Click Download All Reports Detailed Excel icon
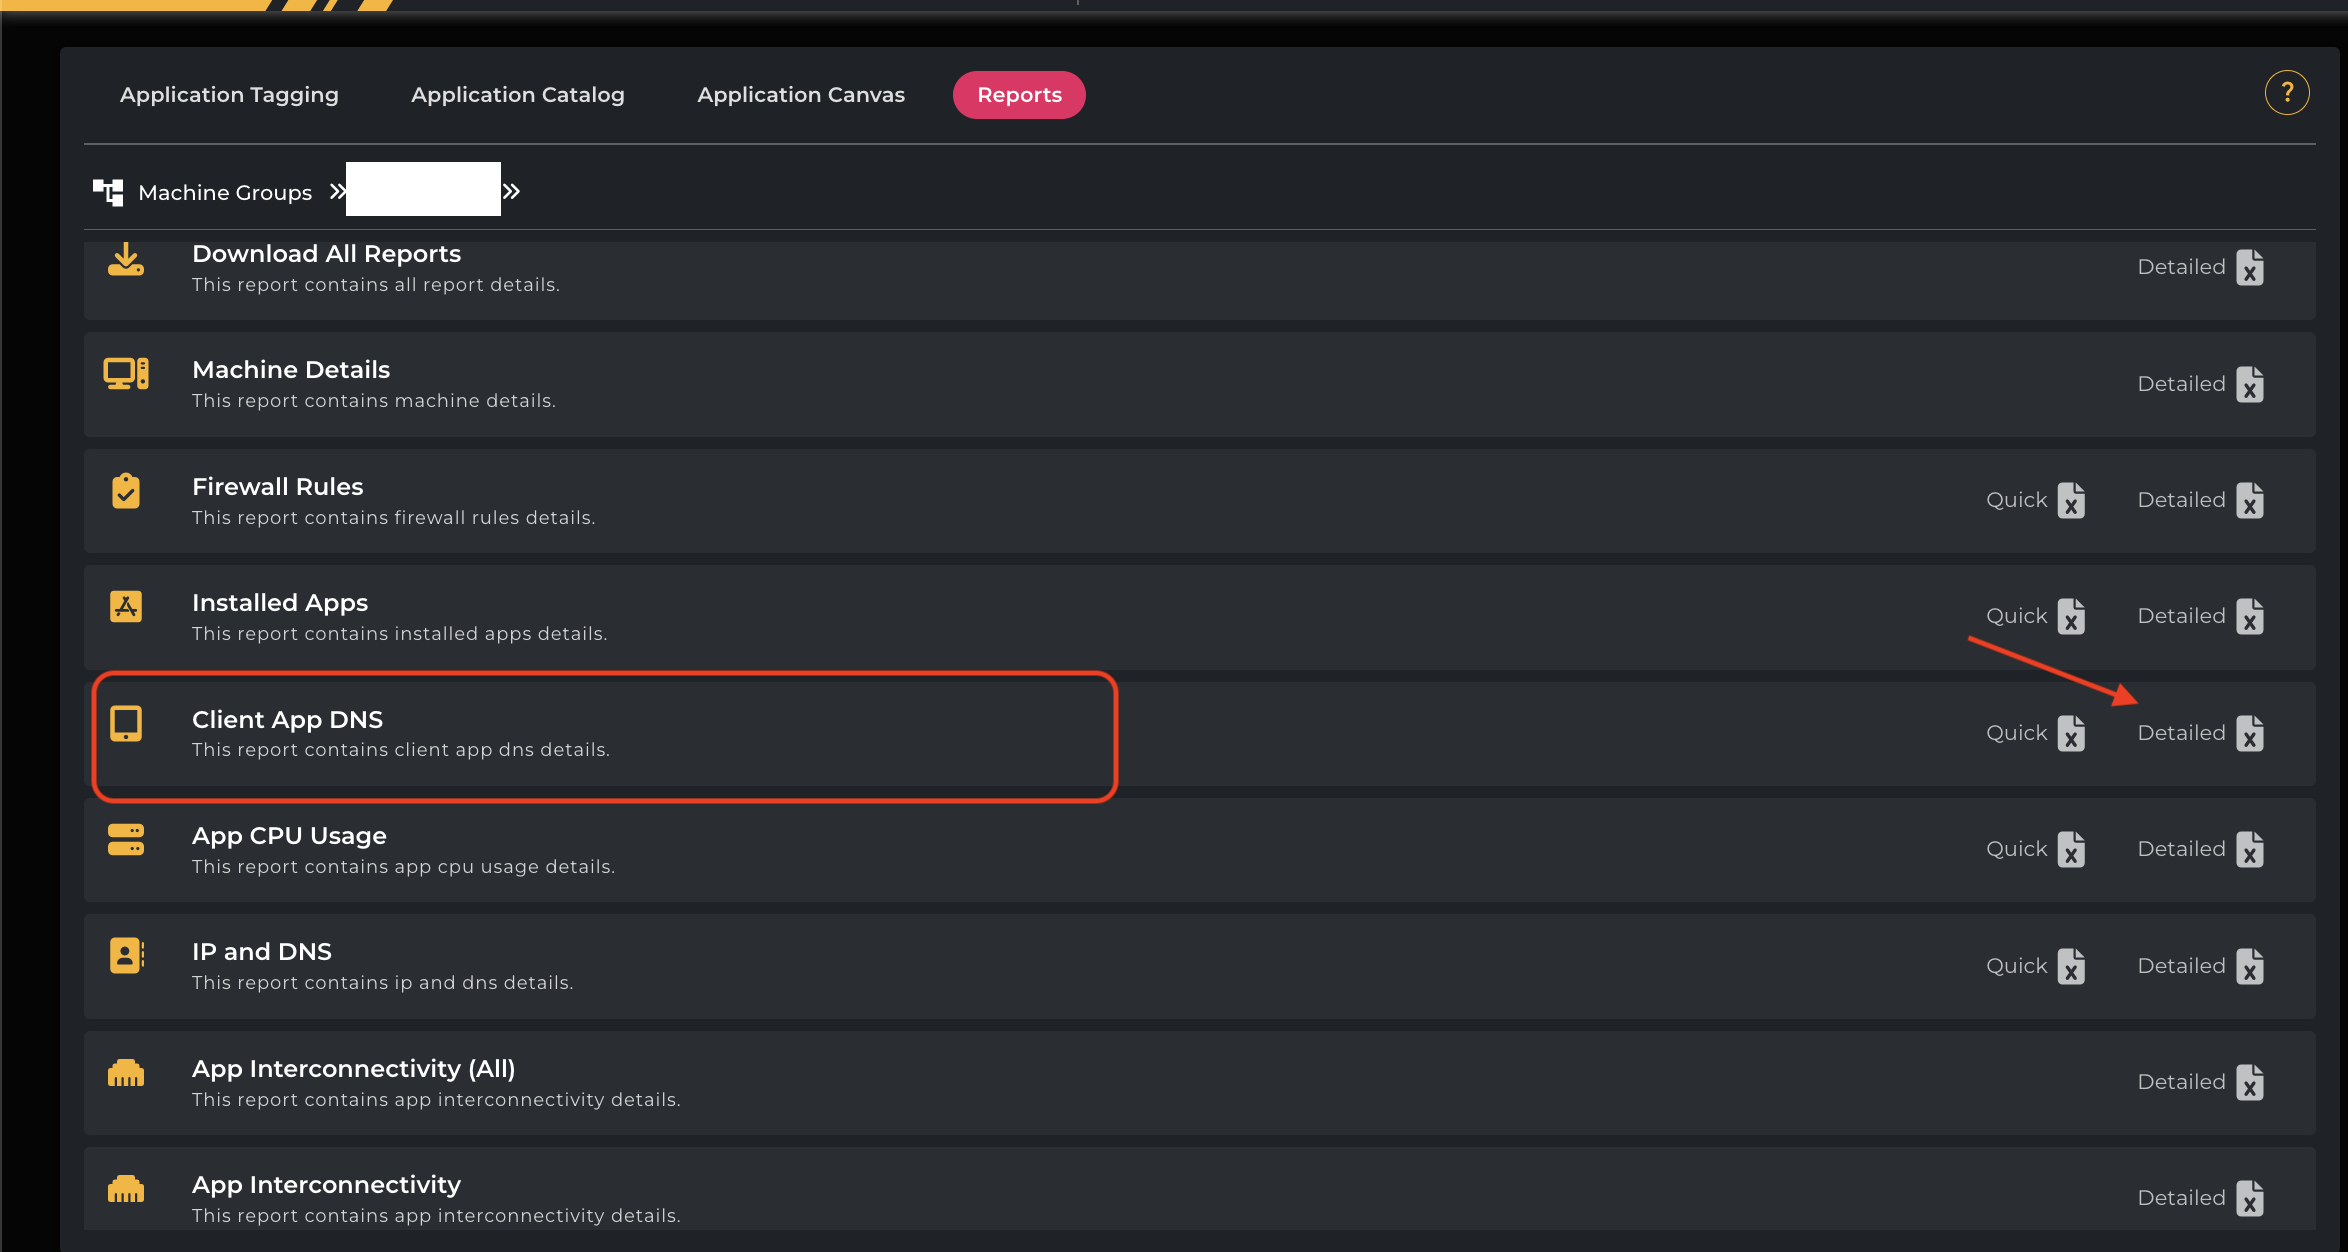 (x=2250, y=268)
